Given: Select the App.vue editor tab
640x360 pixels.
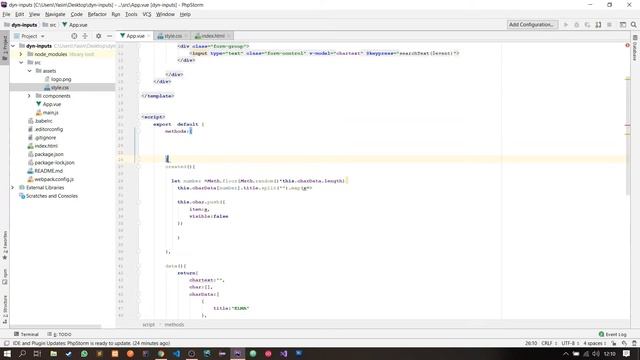Looking at the screenshot, I should [x=135, y=36].
